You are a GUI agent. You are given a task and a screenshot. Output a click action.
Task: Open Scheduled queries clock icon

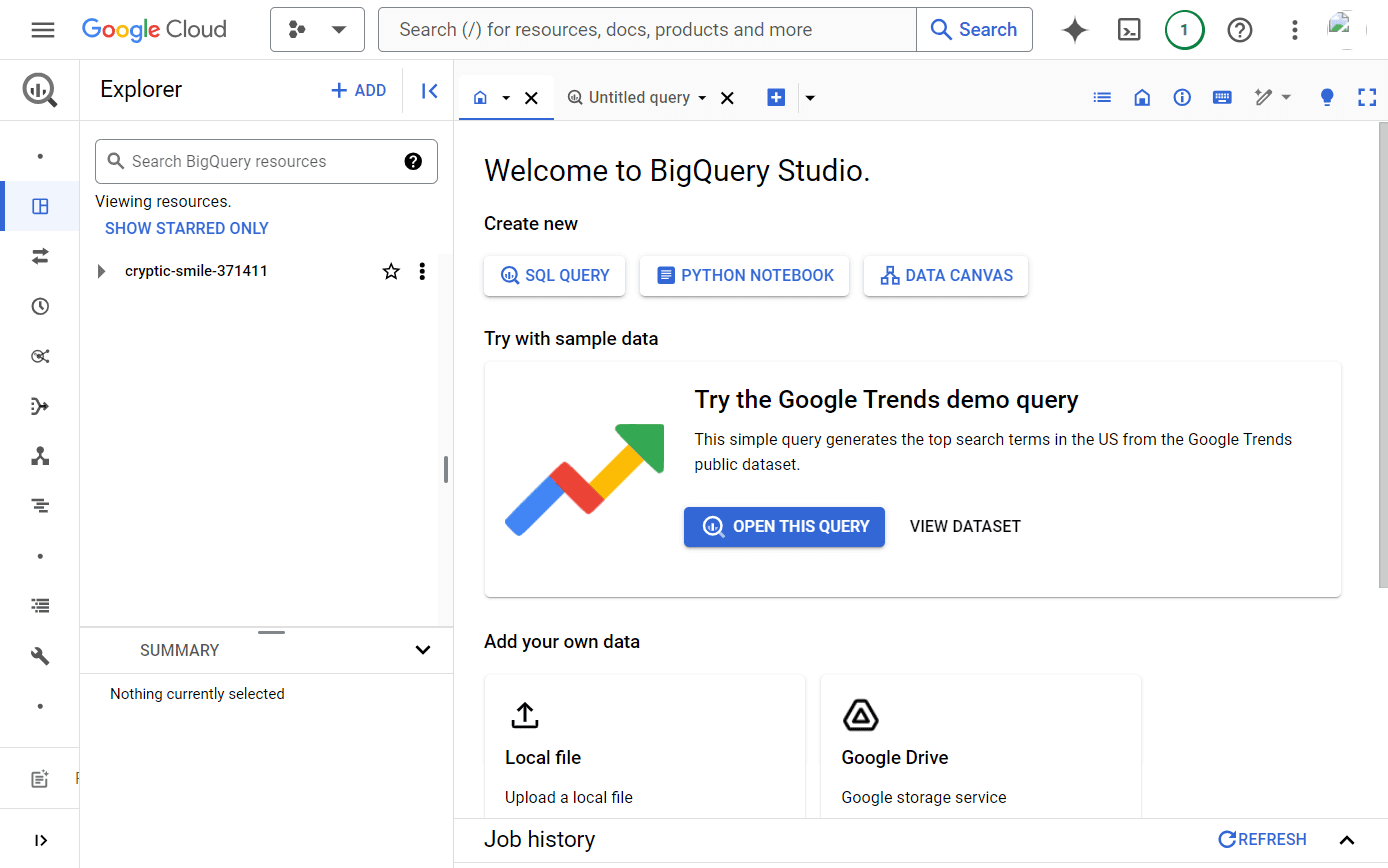point(40,306)
